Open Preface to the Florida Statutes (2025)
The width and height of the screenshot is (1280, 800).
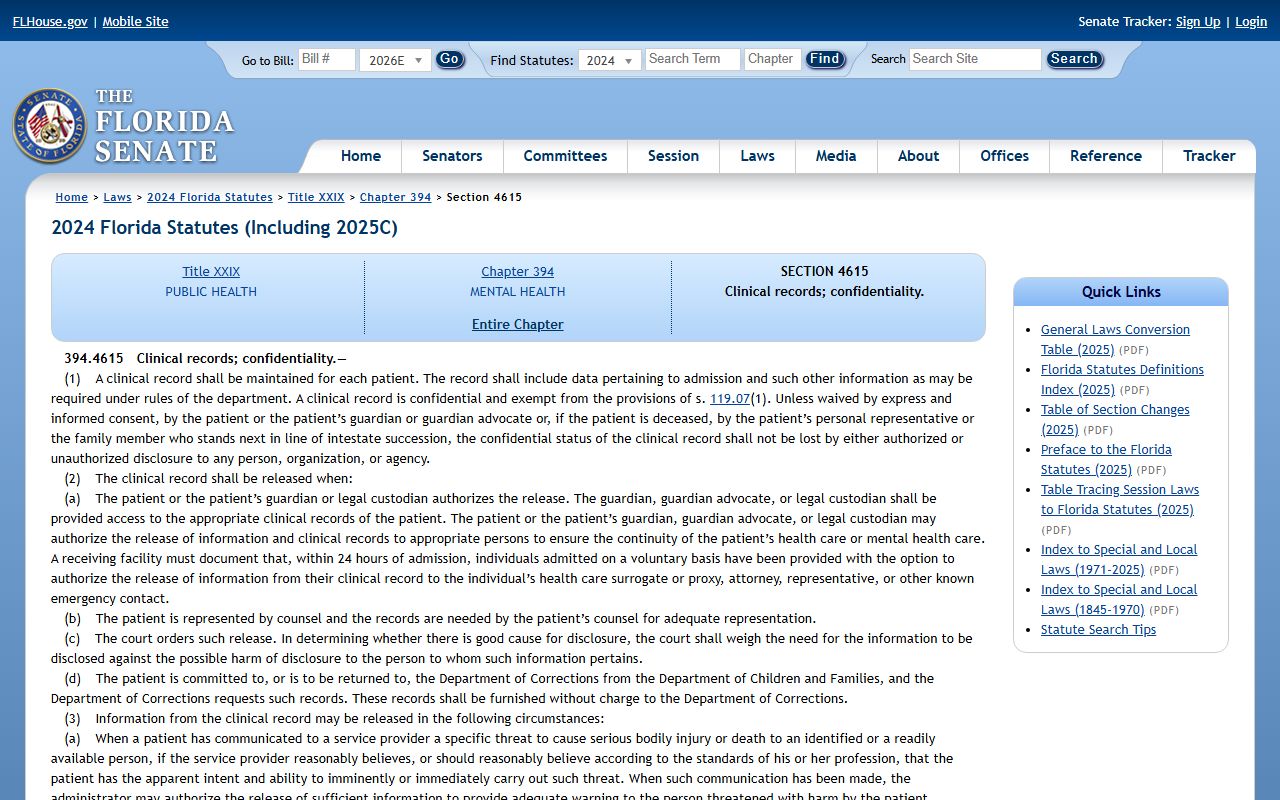tap(1106, 459)
